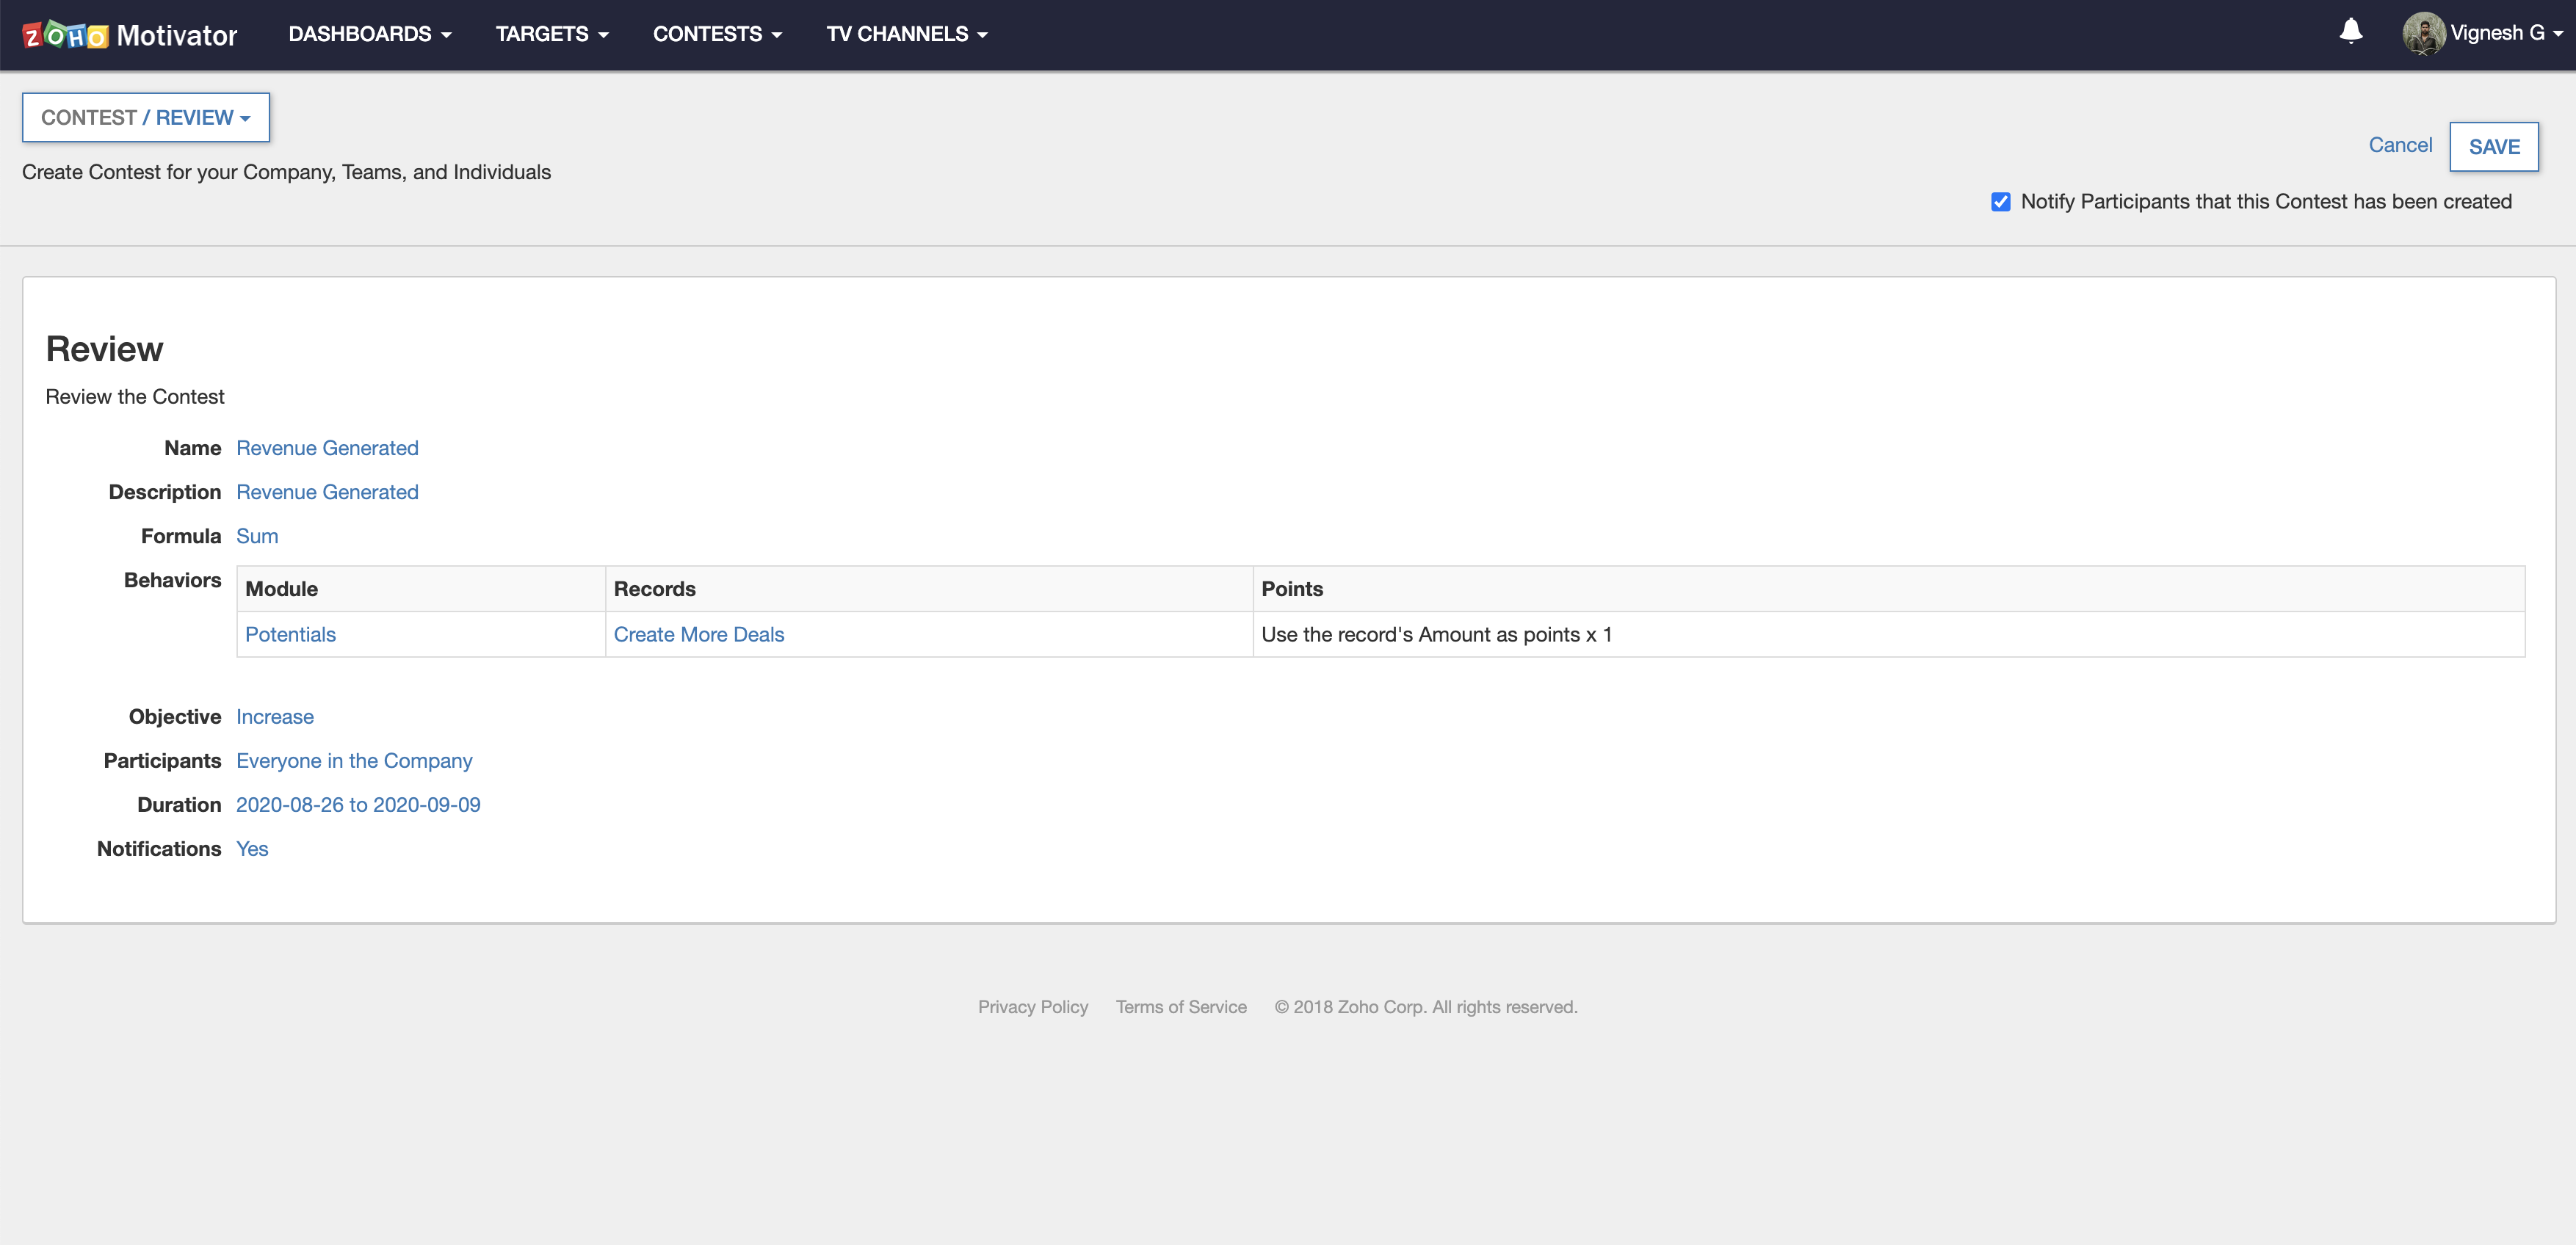Image resolution: width=2576 pixels, height=1245 pixels.
Task: Click Description value Revenue Generated
Action: 327,492
